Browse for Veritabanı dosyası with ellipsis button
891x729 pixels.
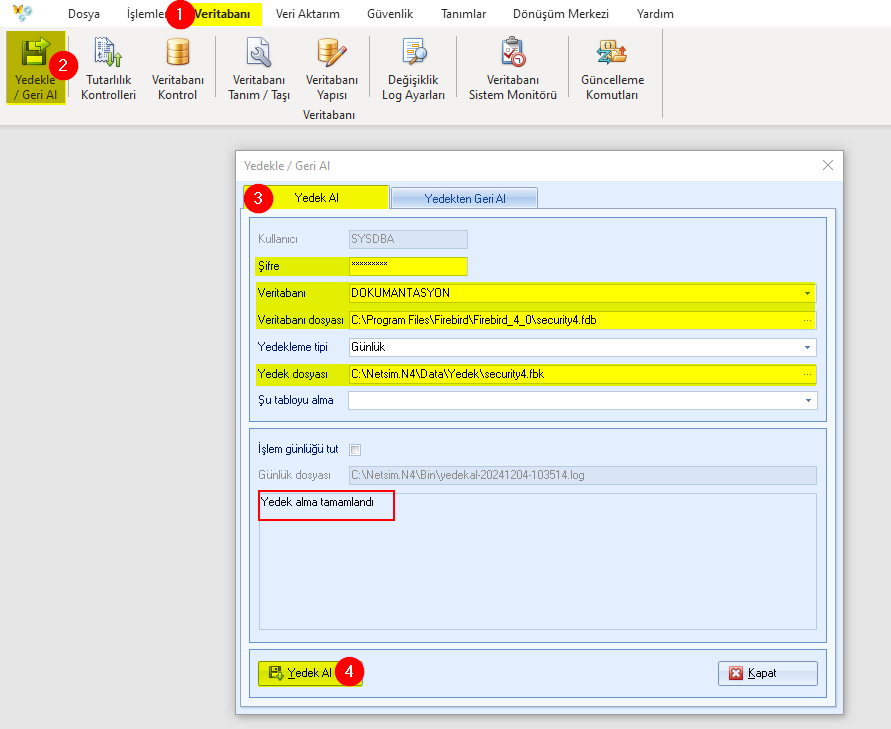[807, 320]
